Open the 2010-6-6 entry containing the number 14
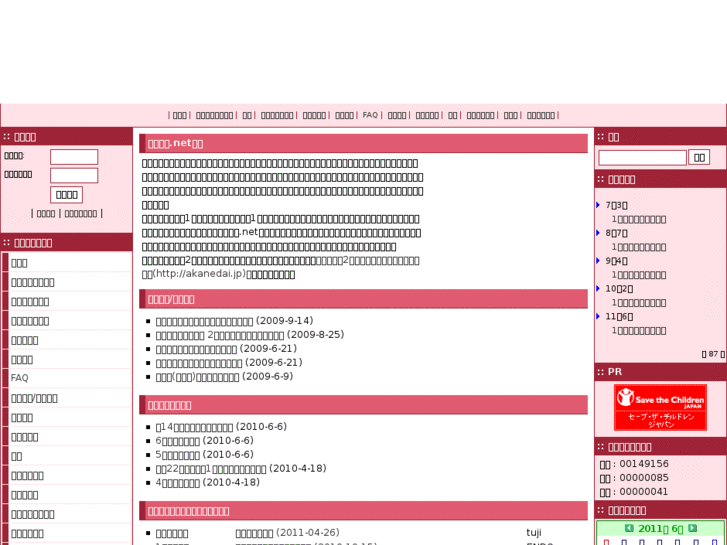Viewport: 727px width, 545px height. coord(194,427)
